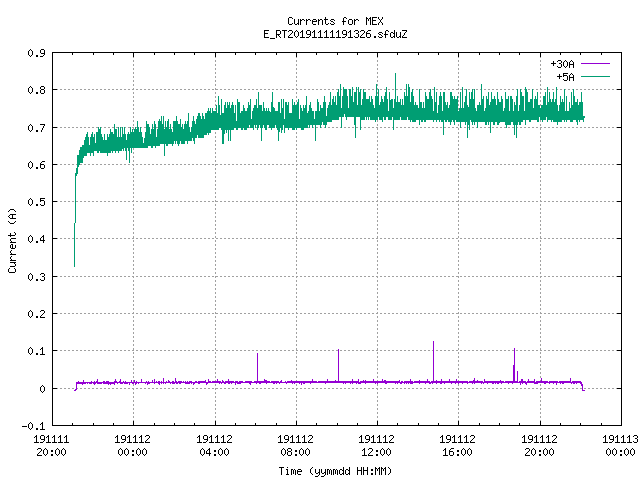Click the 191112 12:00 time tick label

coord(376,446)
